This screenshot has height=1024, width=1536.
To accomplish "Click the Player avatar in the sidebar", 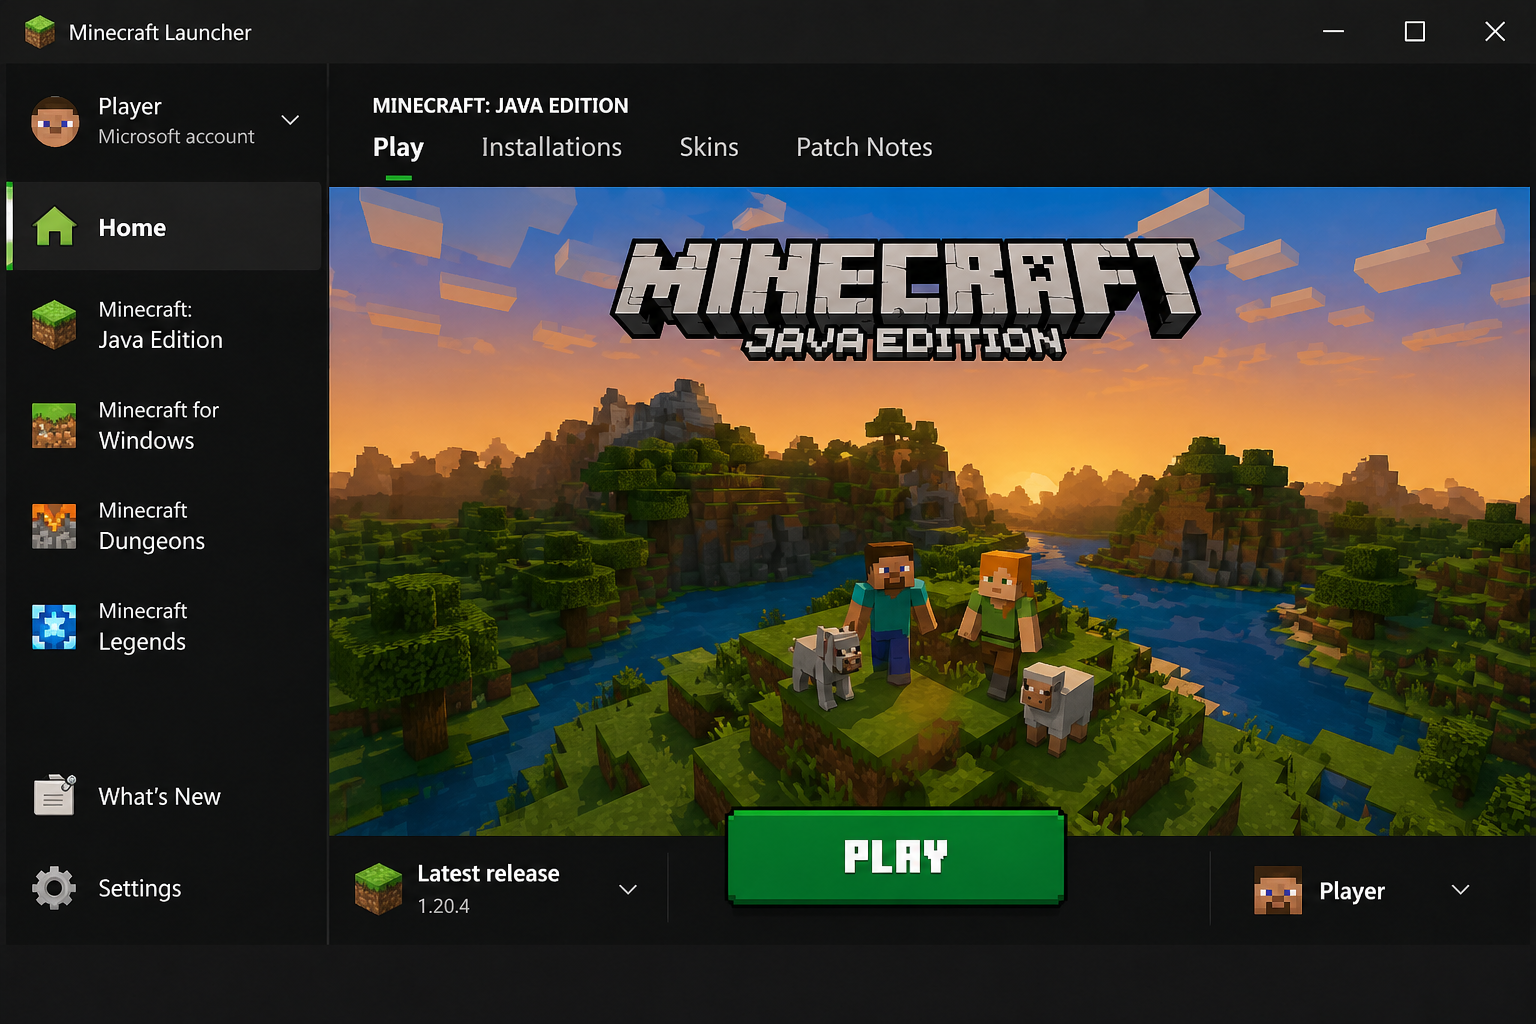I will tap(55, 122).
